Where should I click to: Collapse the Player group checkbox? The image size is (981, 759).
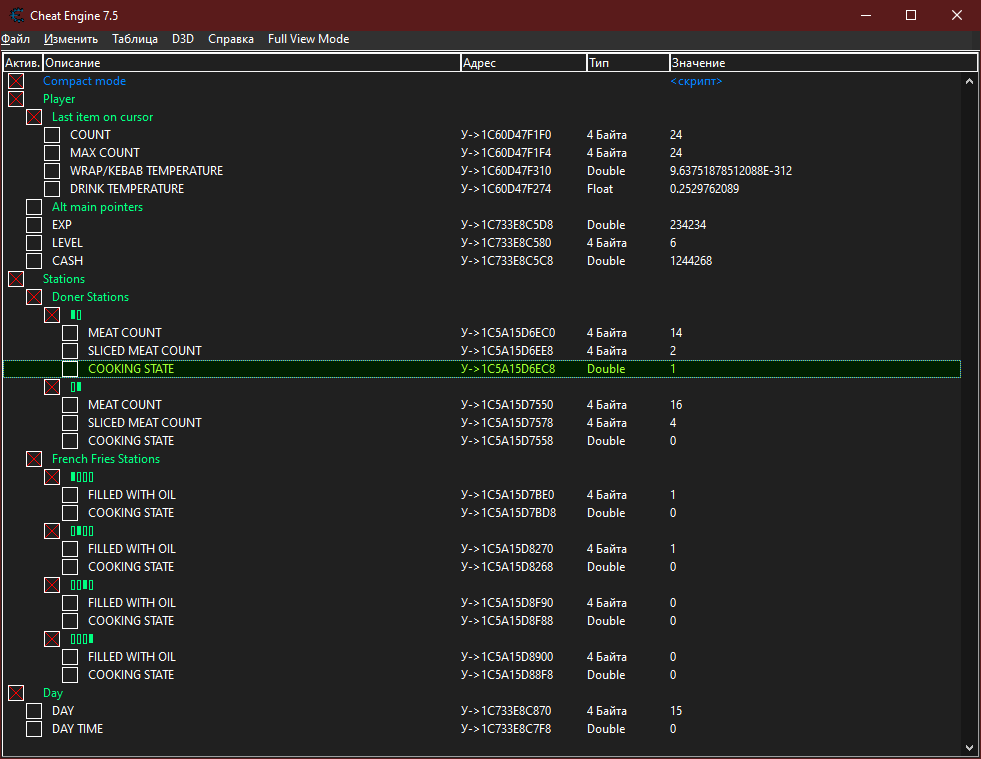[x=16, y=99]
